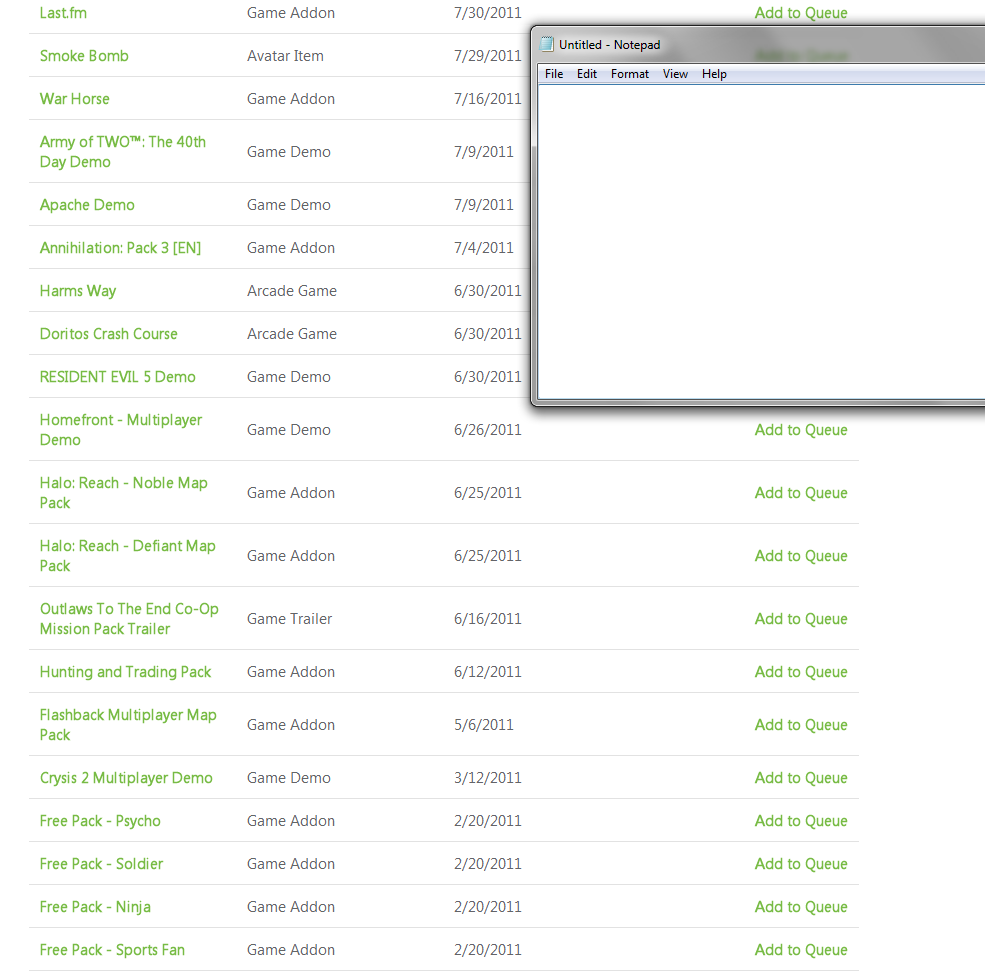Screen dimensions: 985x971
Task: Click Game Trailer type for Outlaws row
Action: pyautogui.click(x=289, y=619)
